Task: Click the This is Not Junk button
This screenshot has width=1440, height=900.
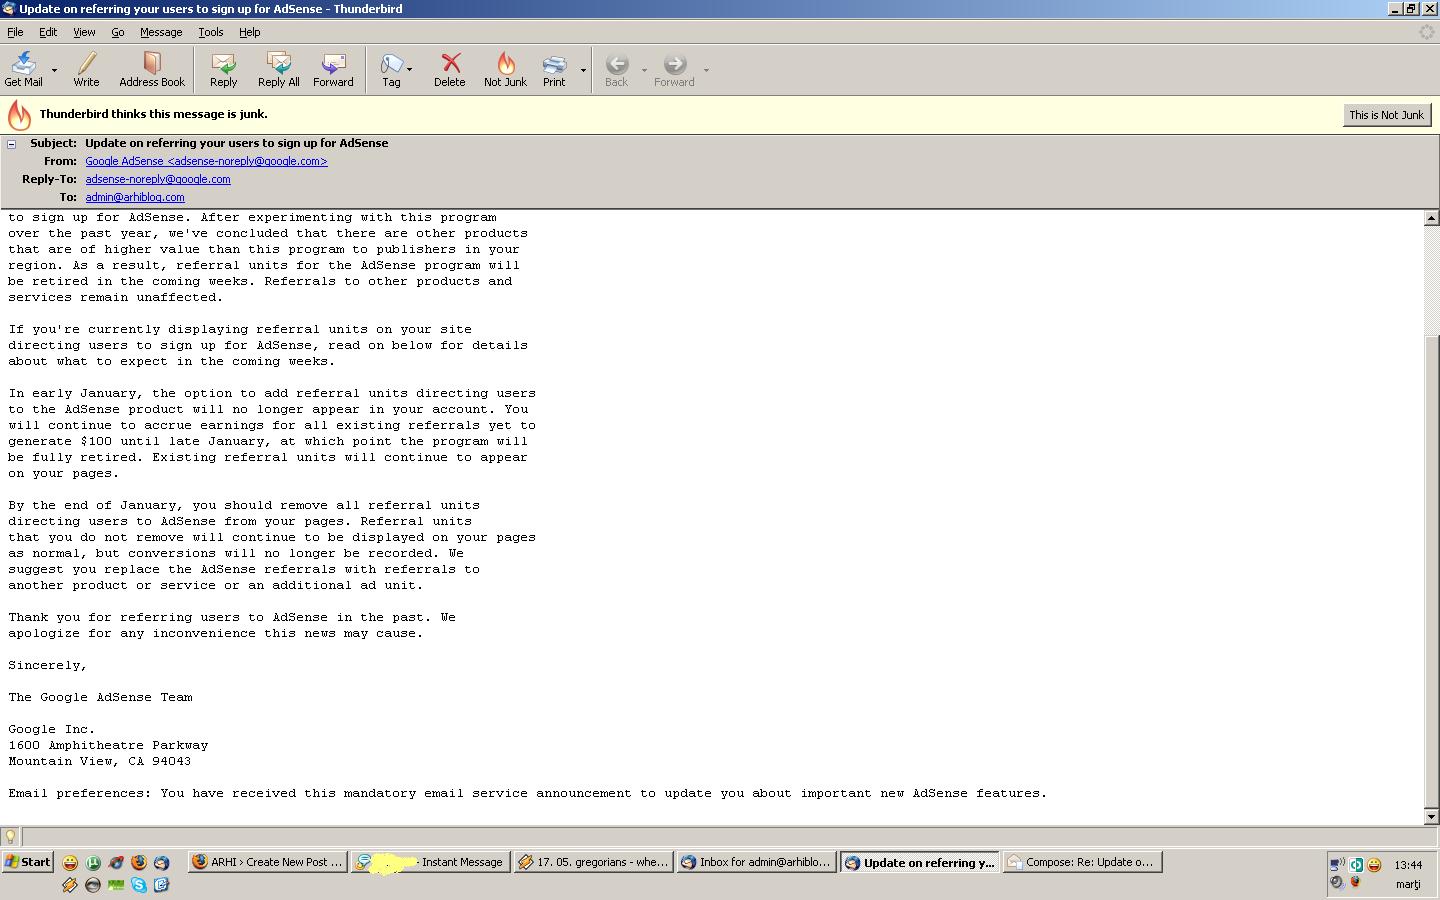Action: tap(1386, 115)
